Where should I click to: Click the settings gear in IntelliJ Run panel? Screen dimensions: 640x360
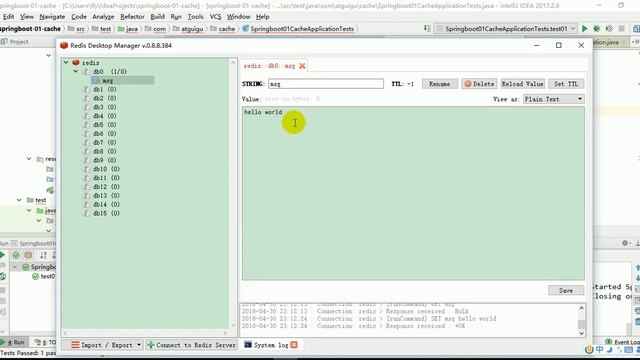(625, 243)
